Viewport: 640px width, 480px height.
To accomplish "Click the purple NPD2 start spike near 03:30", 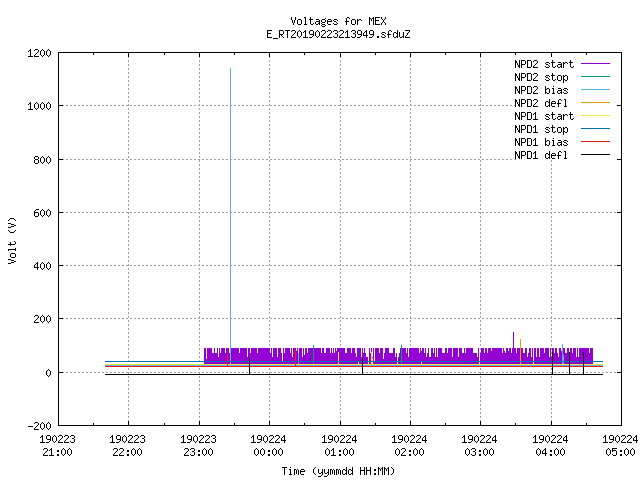I will pyautogui.click(x=513, y=340).
